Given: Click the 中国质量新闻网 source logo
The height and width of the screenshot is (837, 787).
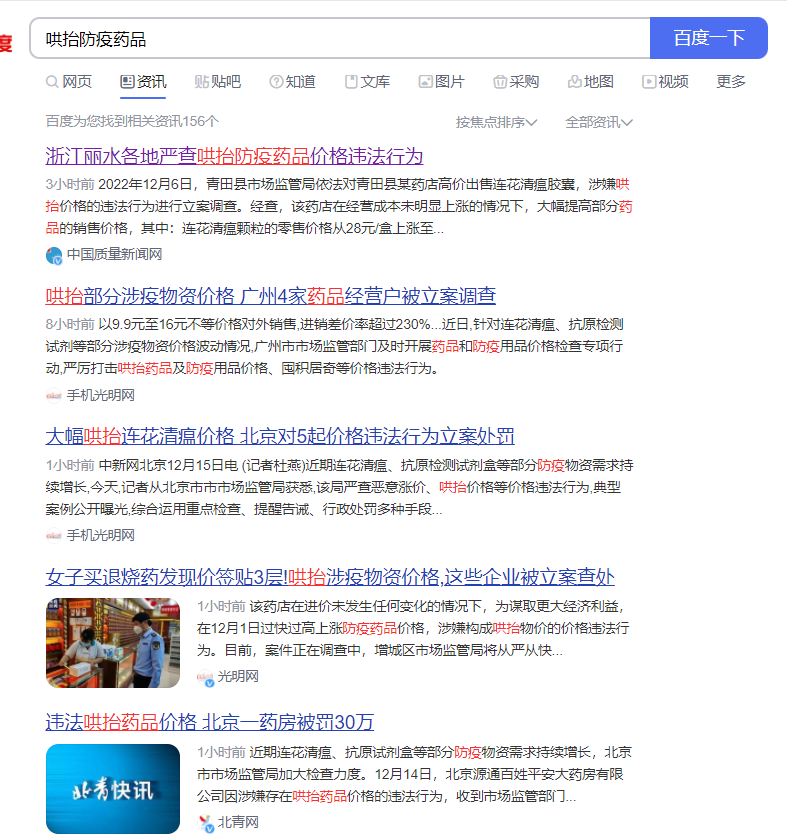Looking at the screenshot, I should point(54,255).
